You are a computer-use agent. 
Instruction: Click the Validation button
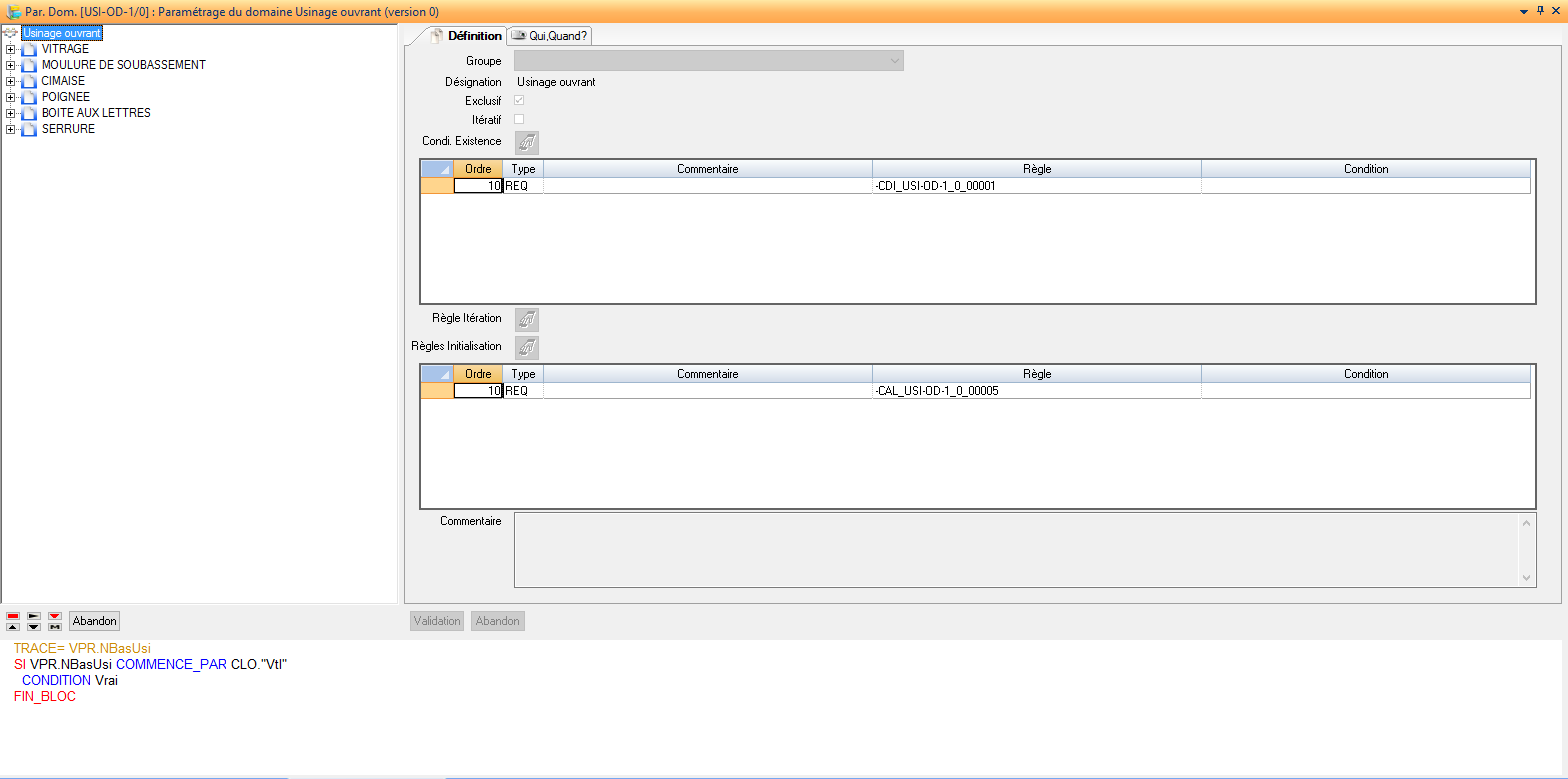tap(437, 621)
